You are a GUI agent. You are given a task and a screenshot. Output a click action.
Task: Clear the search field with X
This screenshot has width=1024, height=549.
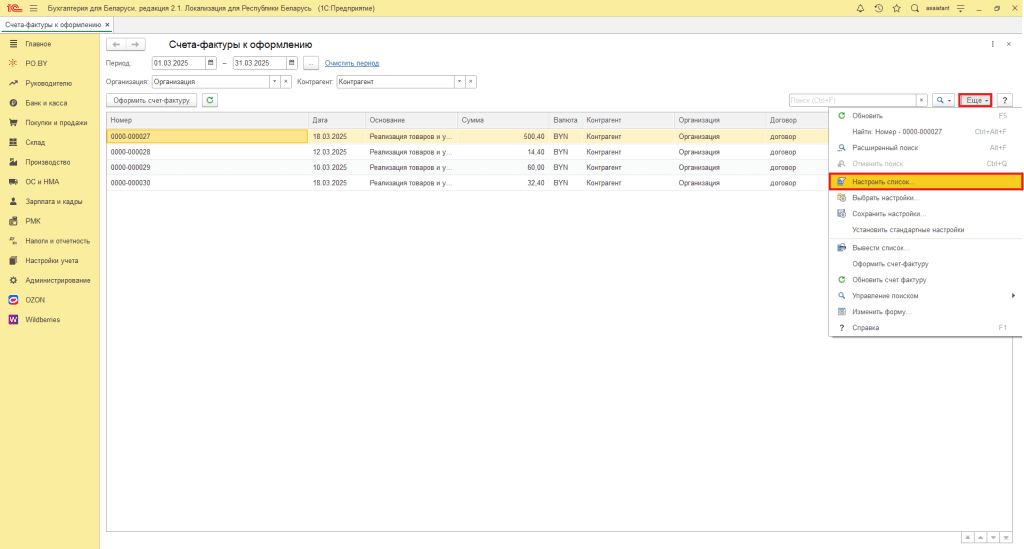tap(921, 101)
